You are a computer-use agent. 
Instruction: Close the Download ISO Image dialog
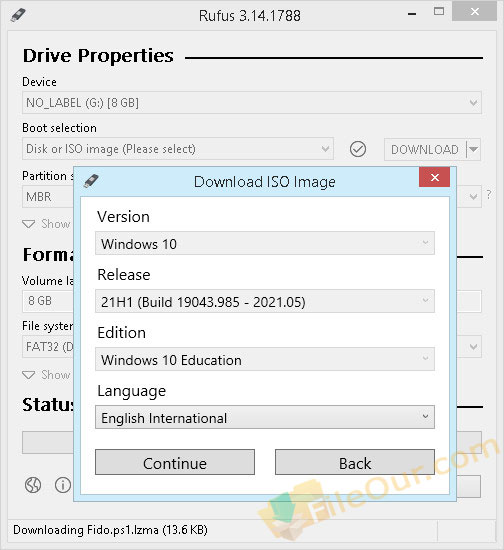(435, 177)
